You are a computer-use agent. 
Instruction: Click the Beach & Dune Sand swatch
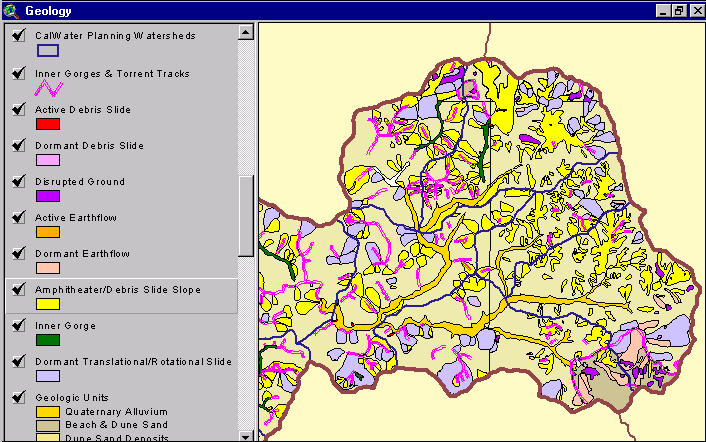(x=48, y=425)
